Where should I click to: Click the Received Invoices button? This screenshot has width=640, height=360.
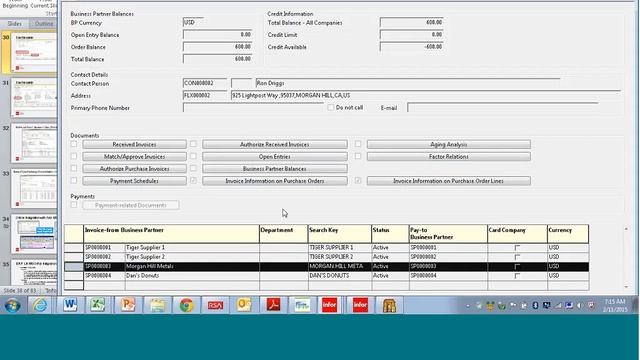coord(134,144)
